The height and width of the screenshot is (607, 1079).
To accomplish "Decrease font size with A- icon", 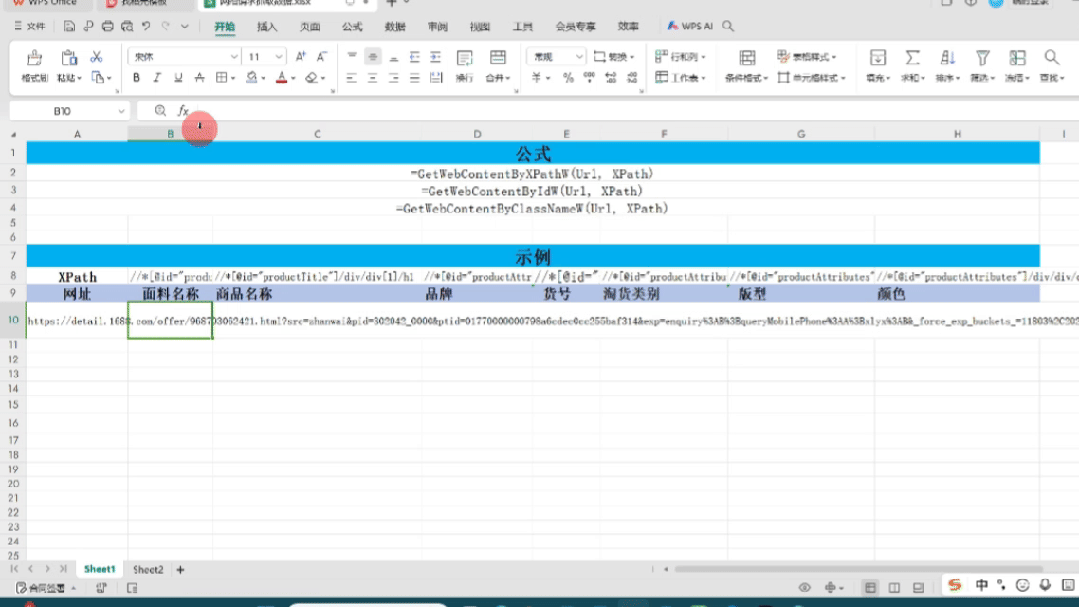I will 321,56.
